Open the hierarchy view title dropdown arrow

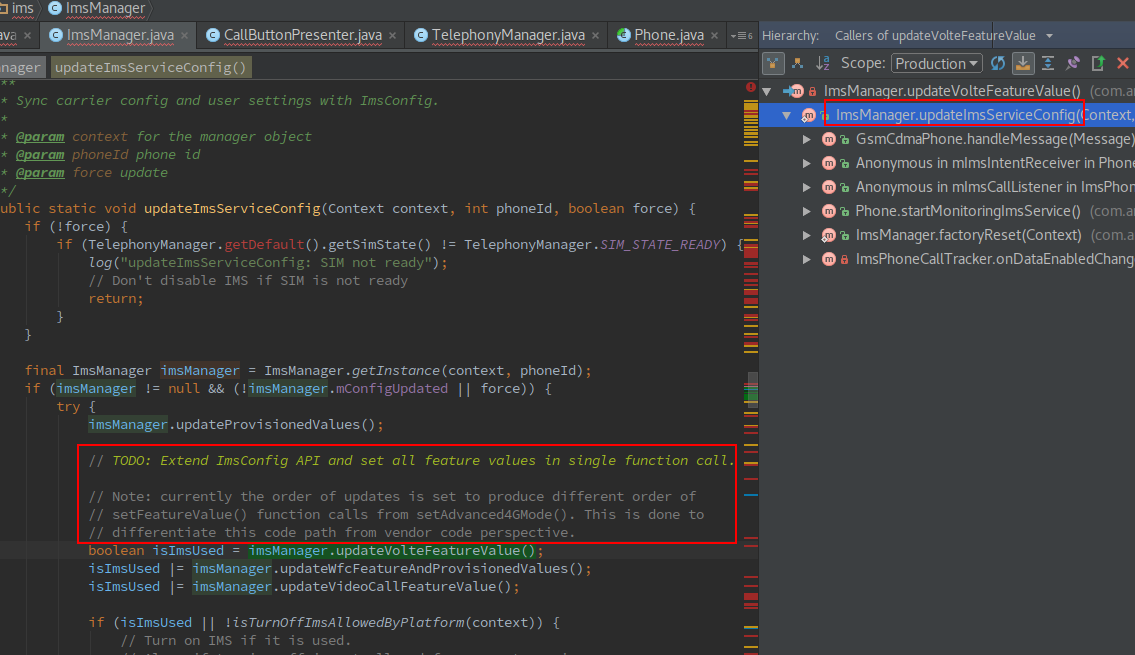[1049, 35]
